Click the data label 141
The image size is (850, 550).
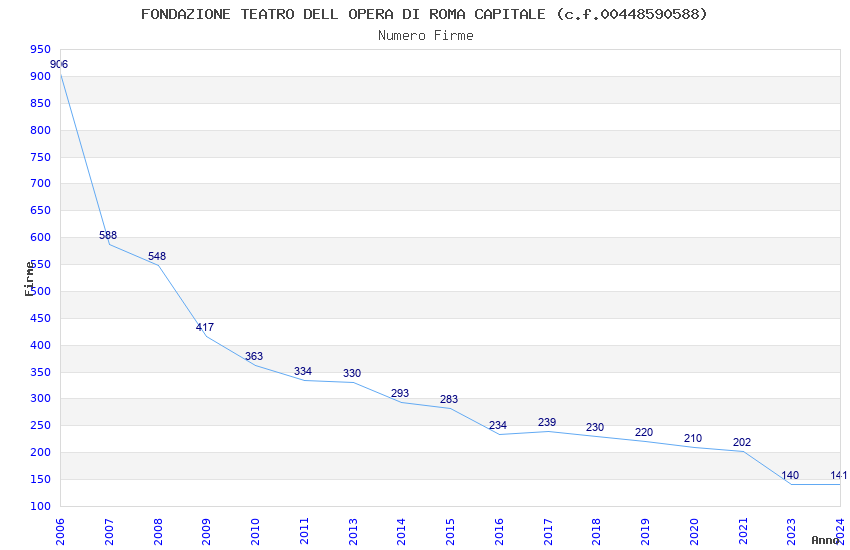pos(839,475)
